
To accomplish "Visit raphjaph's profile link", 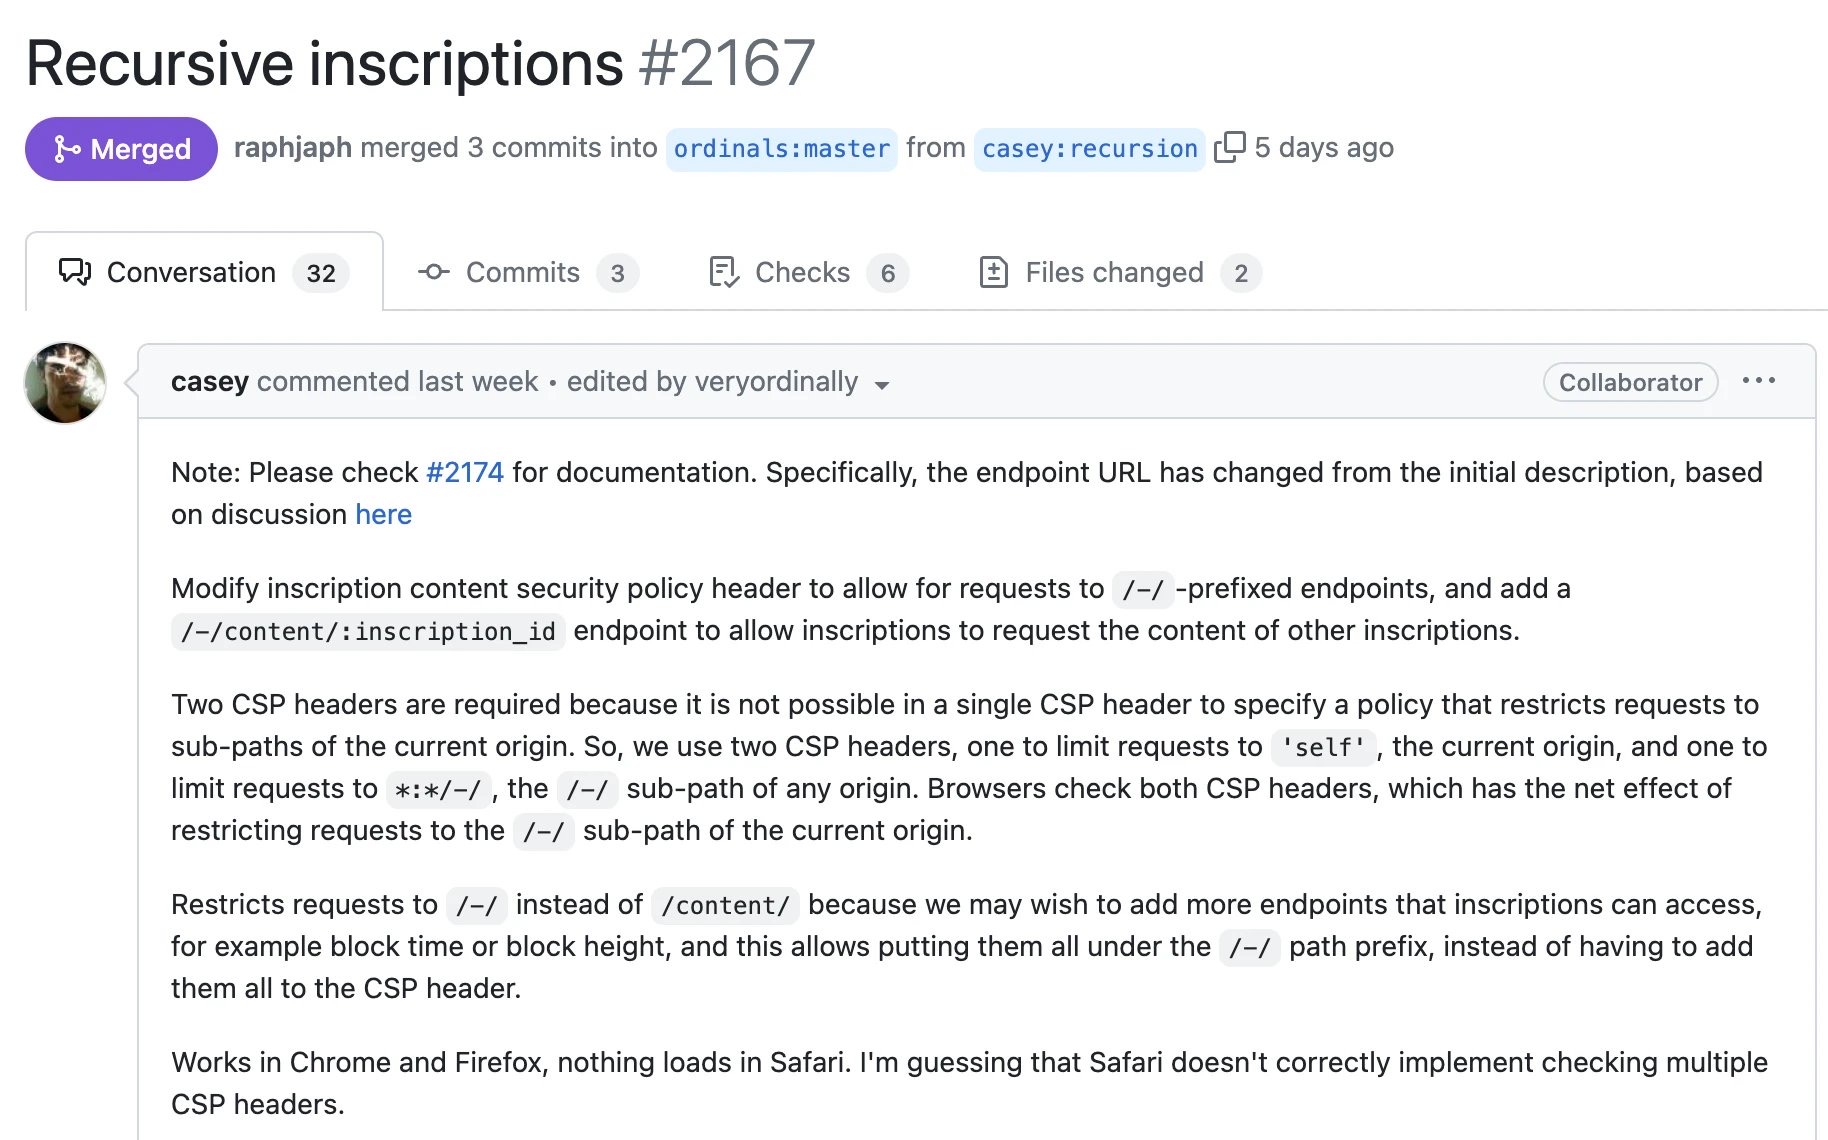I will coord(292,147).
